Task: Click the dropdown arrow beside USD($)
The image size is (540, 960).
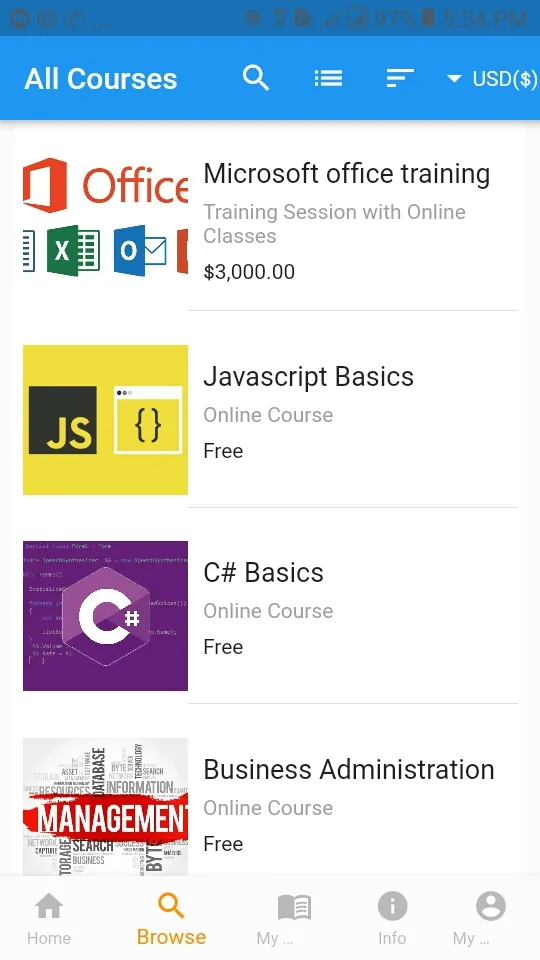Action: [x=454, y=79]
